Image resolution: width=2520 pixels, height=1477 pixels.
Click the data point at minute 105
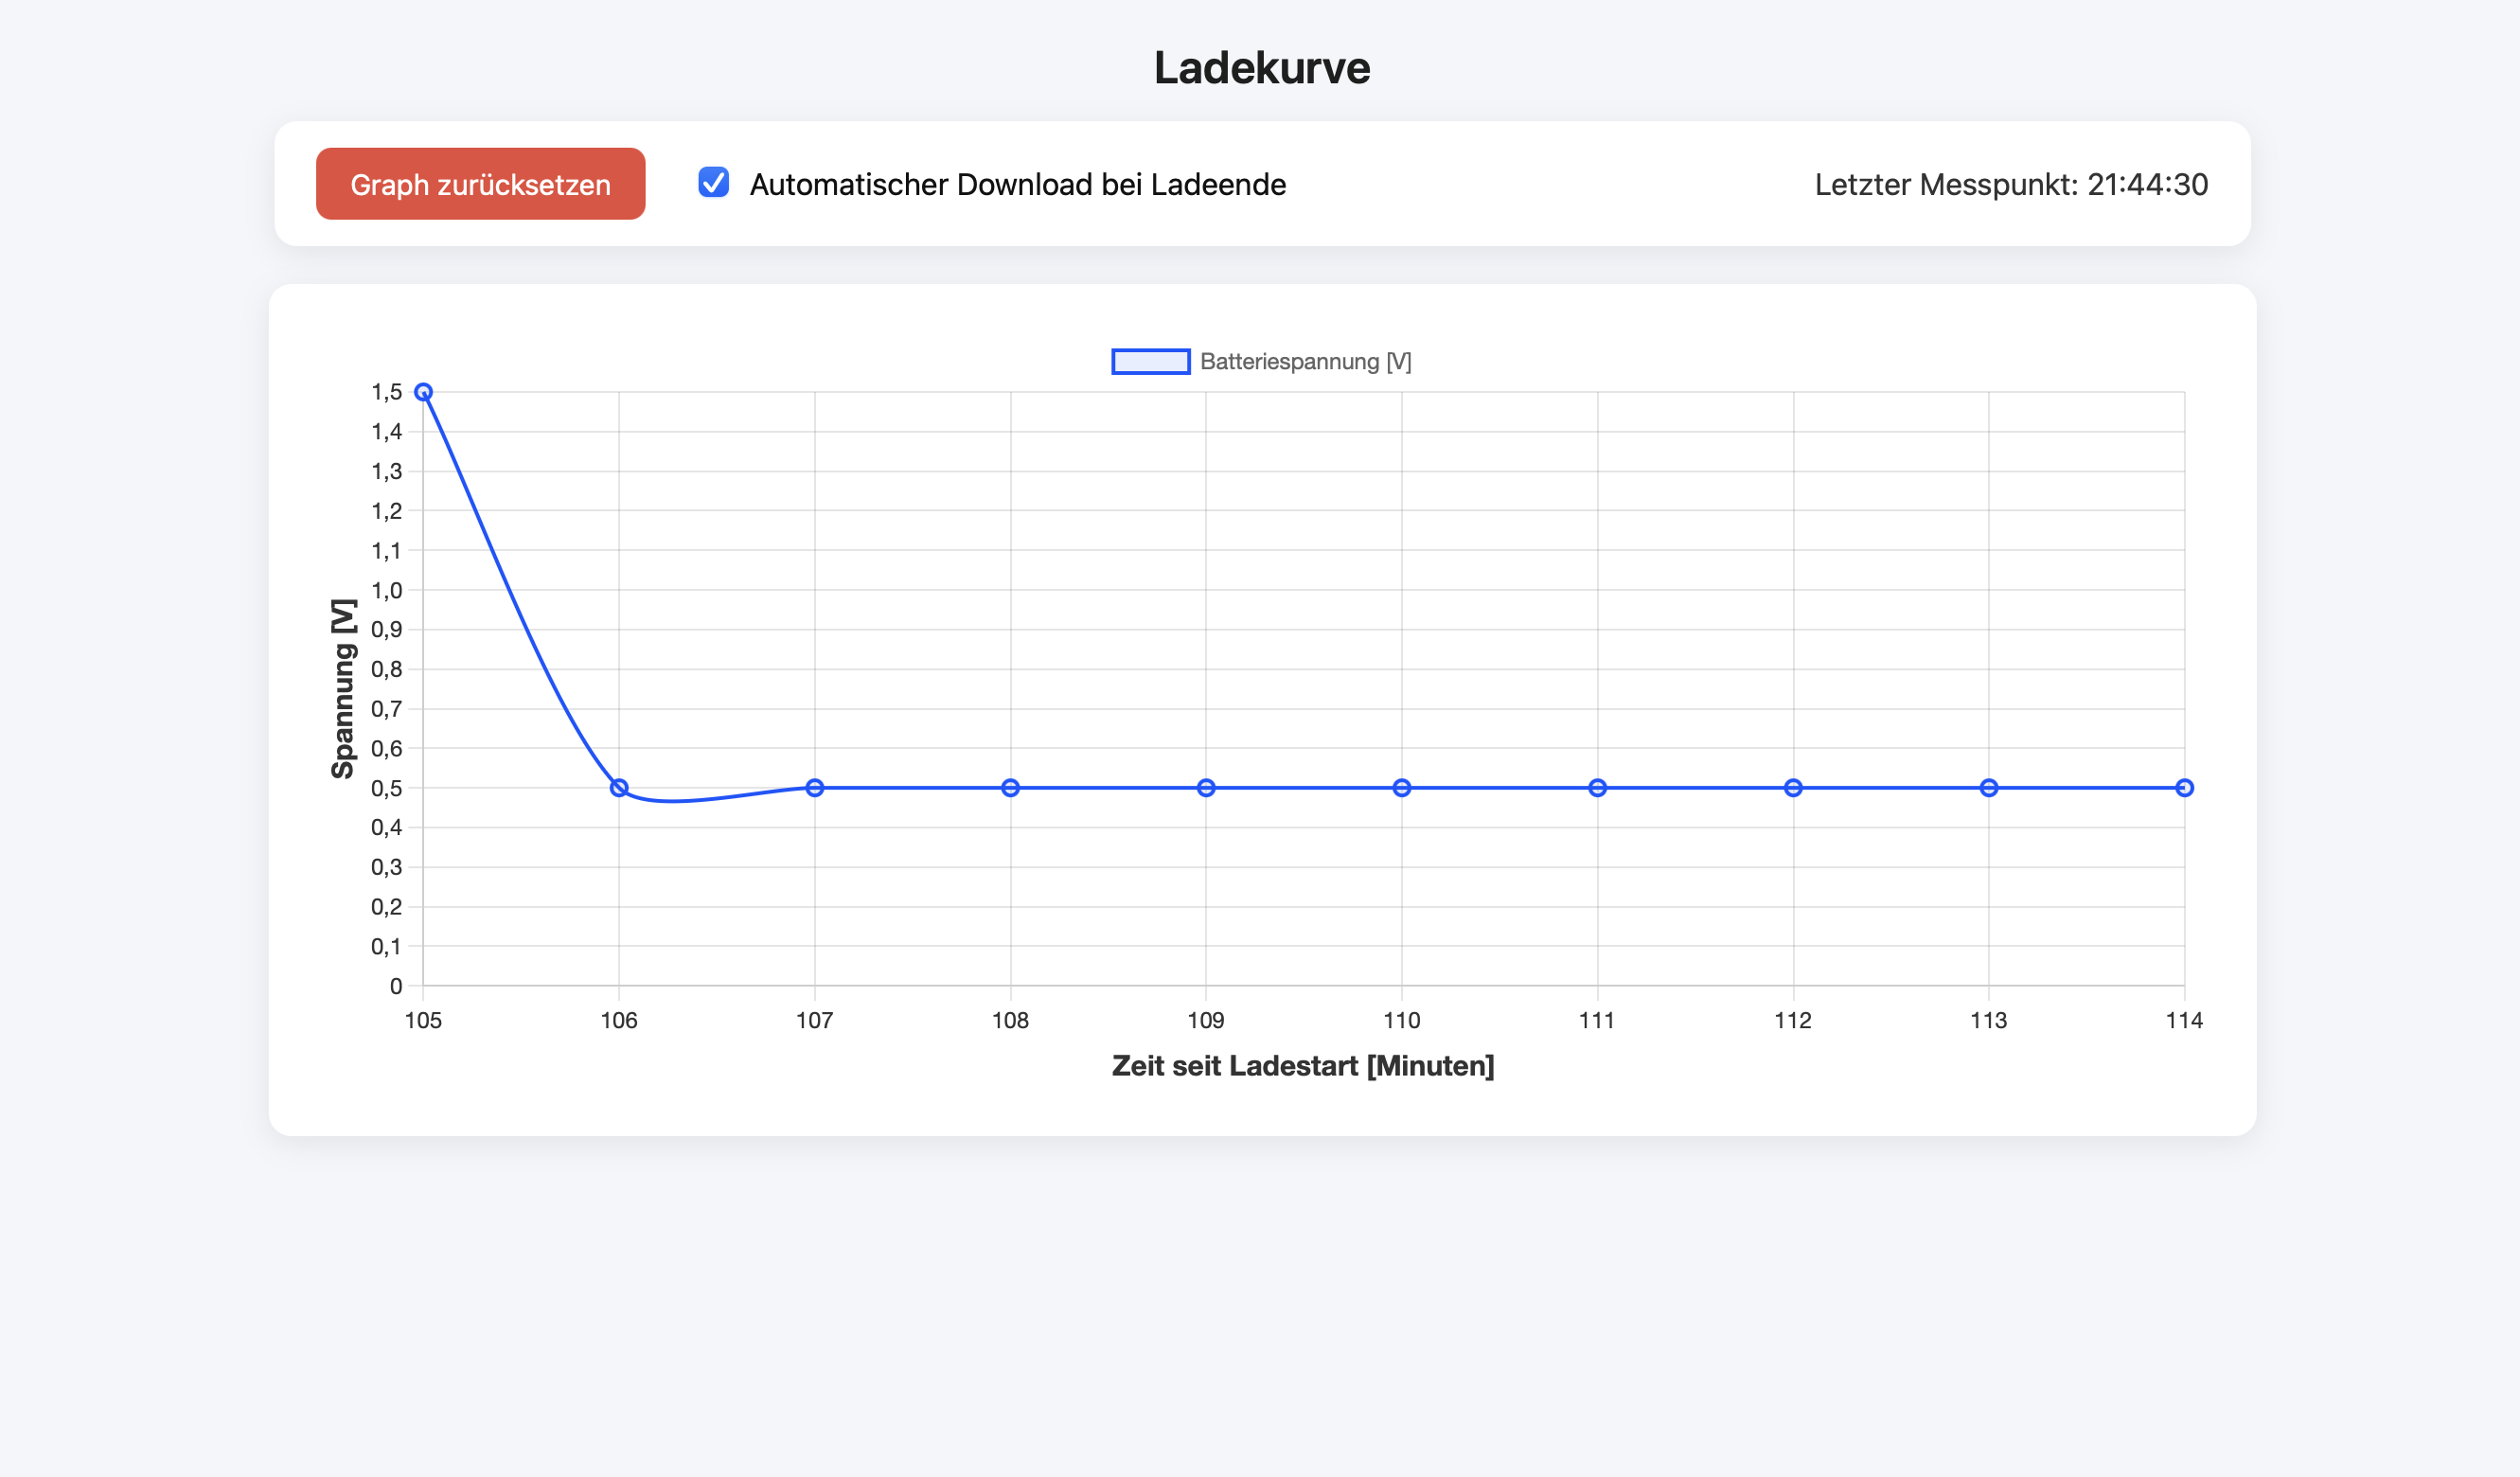pos(423,392)
